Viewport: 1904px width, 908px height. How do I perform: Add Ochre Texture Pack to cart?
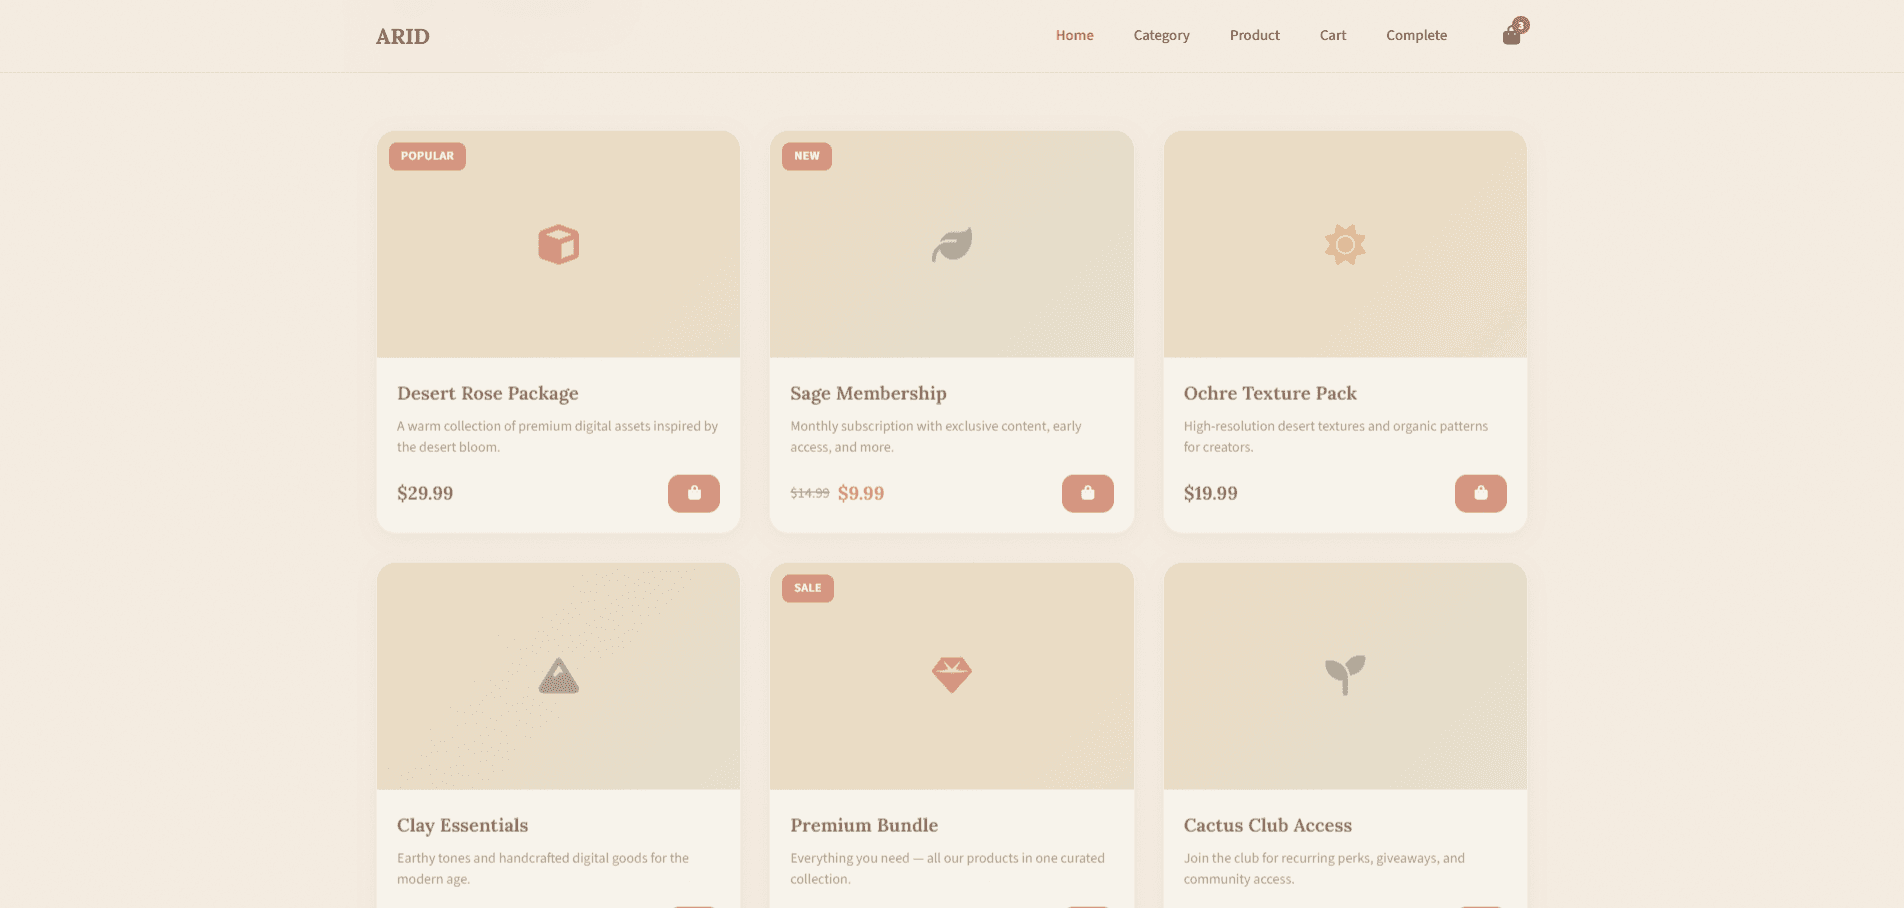[1481, 493]
